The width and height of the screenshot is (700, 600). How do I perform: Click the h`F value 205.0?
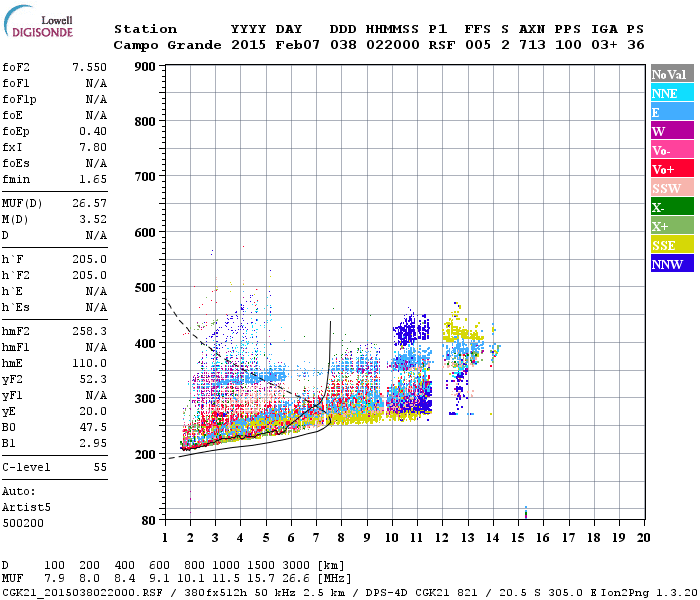(x=90, y=259)
